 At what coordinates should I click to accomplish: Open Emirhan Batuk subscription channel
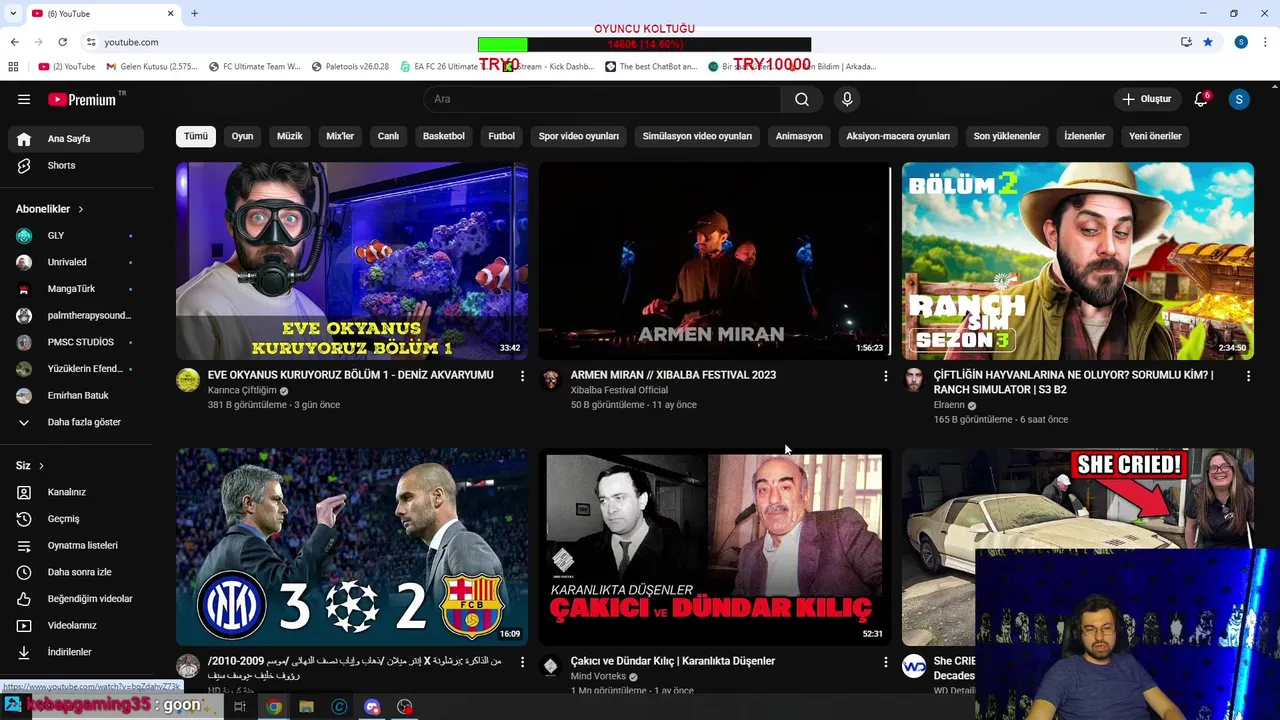76,396
